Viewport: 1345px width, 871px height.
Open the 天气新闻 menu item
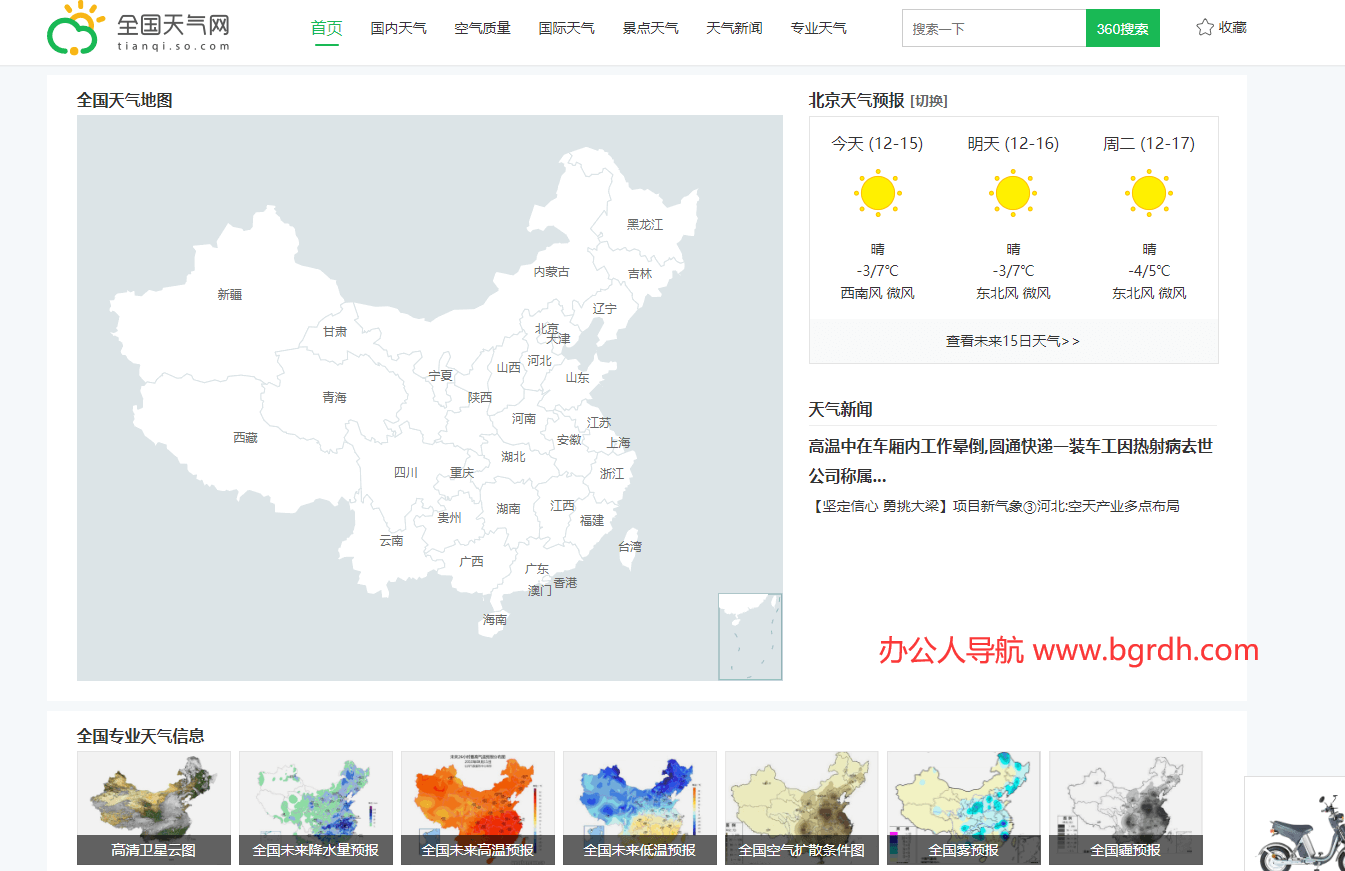734,28
